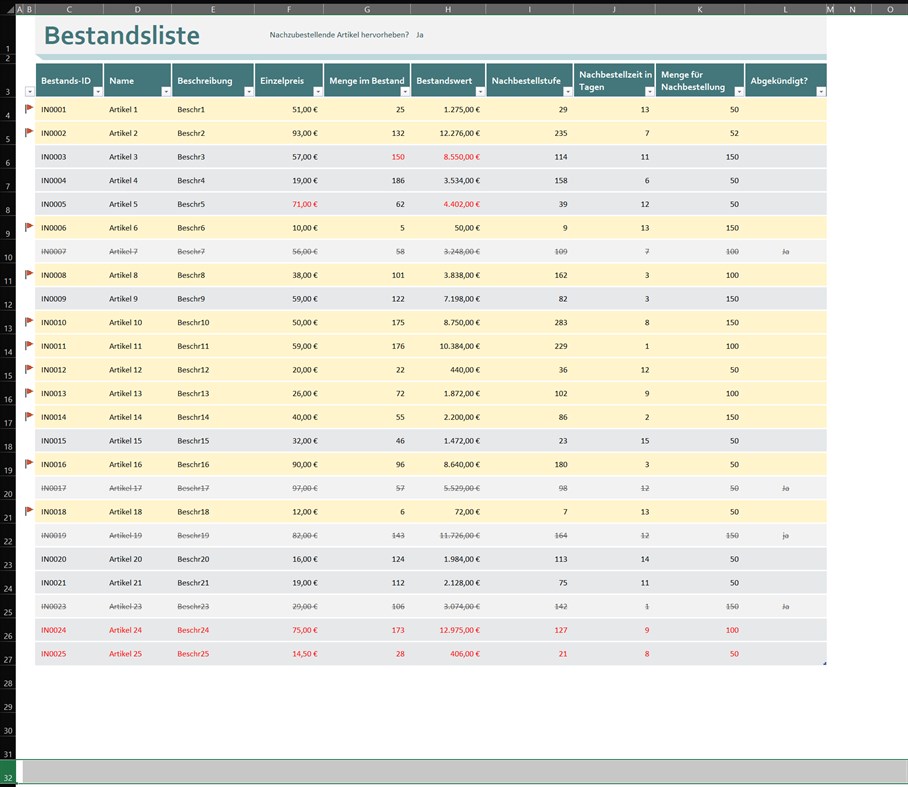Select the Artikel 15 cell
Image resolution: width=908 pixels, height=787 pixels.
click(x=138, y=441)
